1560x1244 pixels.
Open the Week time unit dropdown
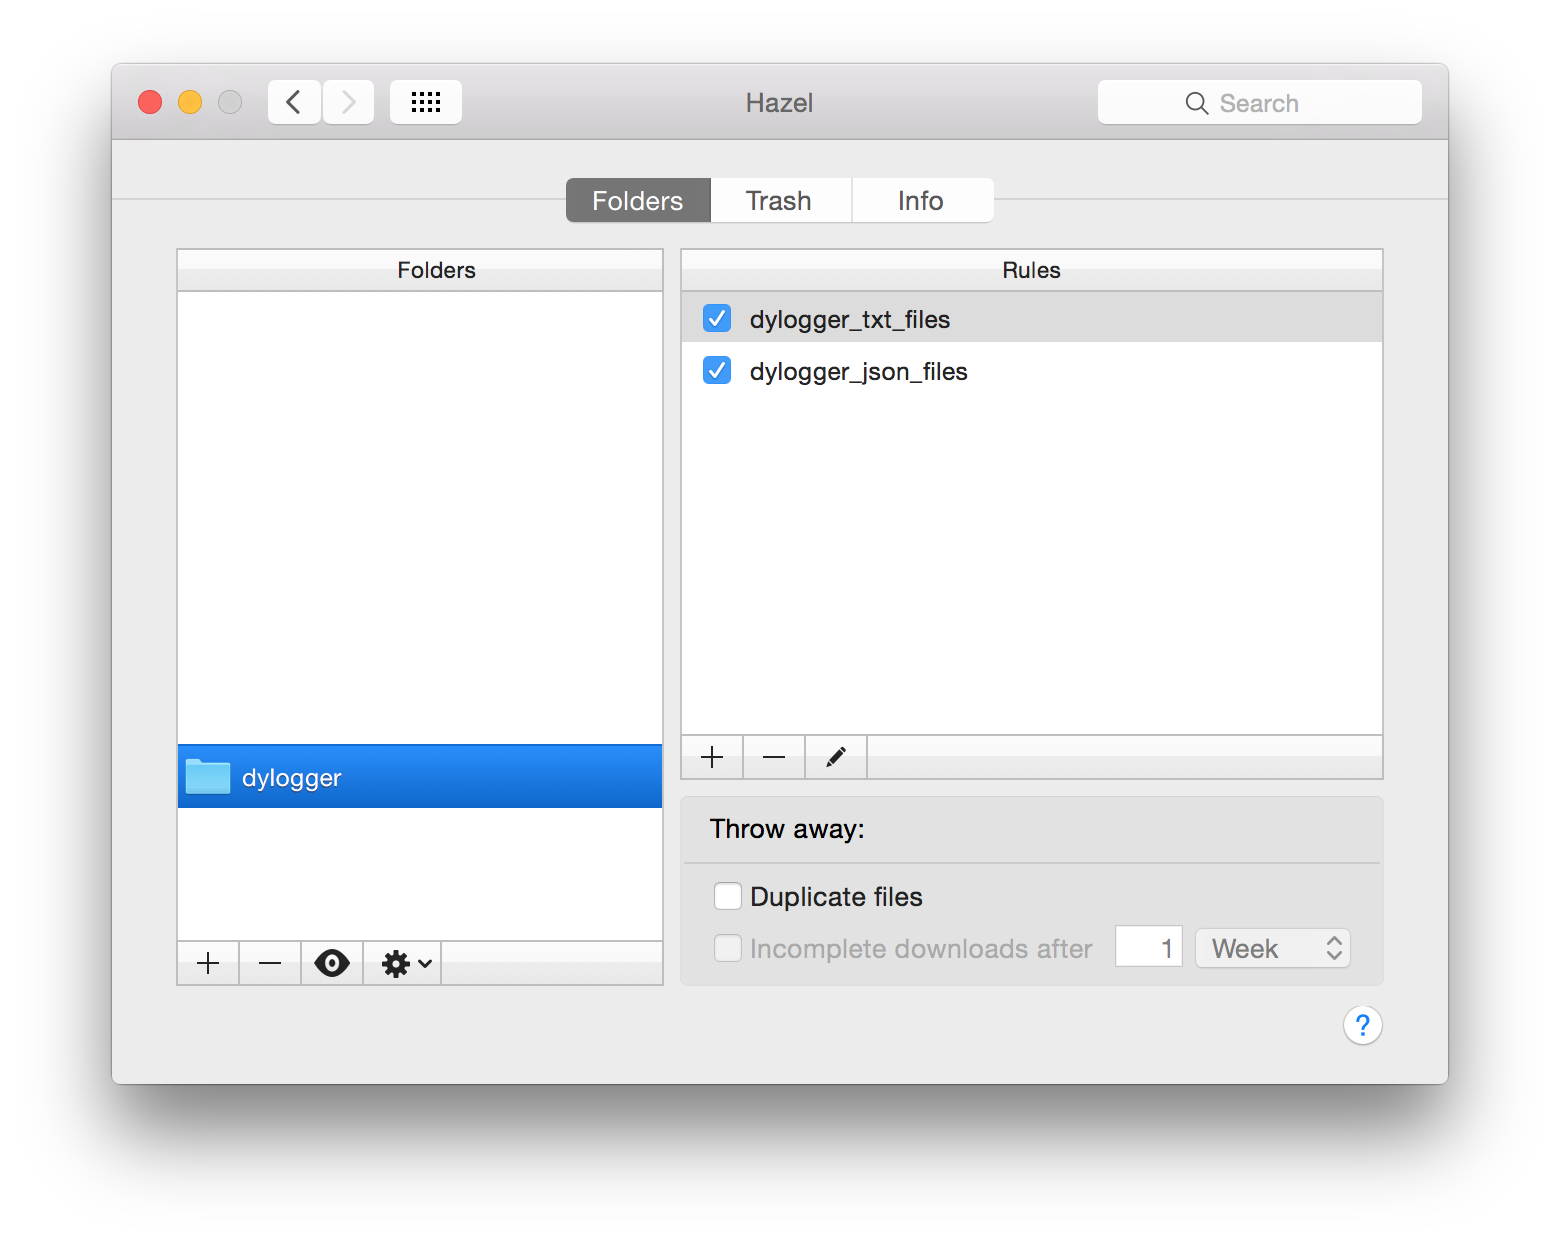pos(1273,948)
